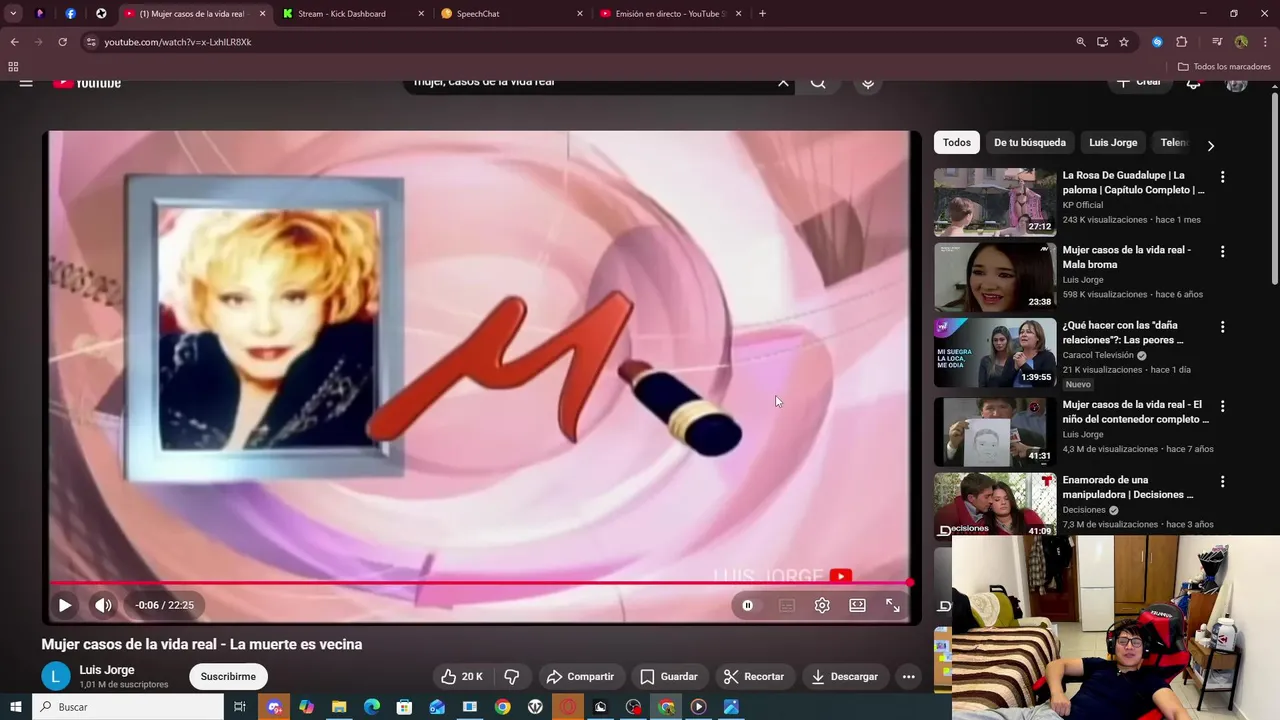Open the player settings gear
Screen dimensions: 1280x720
tap(822, 605)
